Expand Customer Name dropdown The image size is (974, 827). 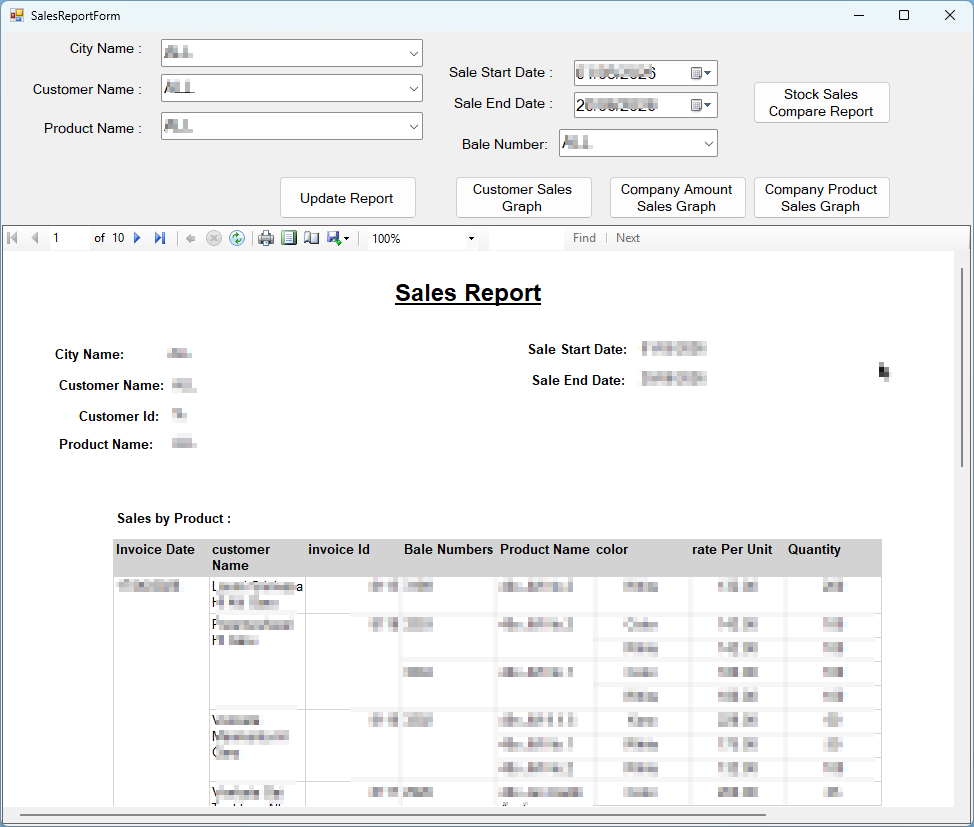(414, 89)
